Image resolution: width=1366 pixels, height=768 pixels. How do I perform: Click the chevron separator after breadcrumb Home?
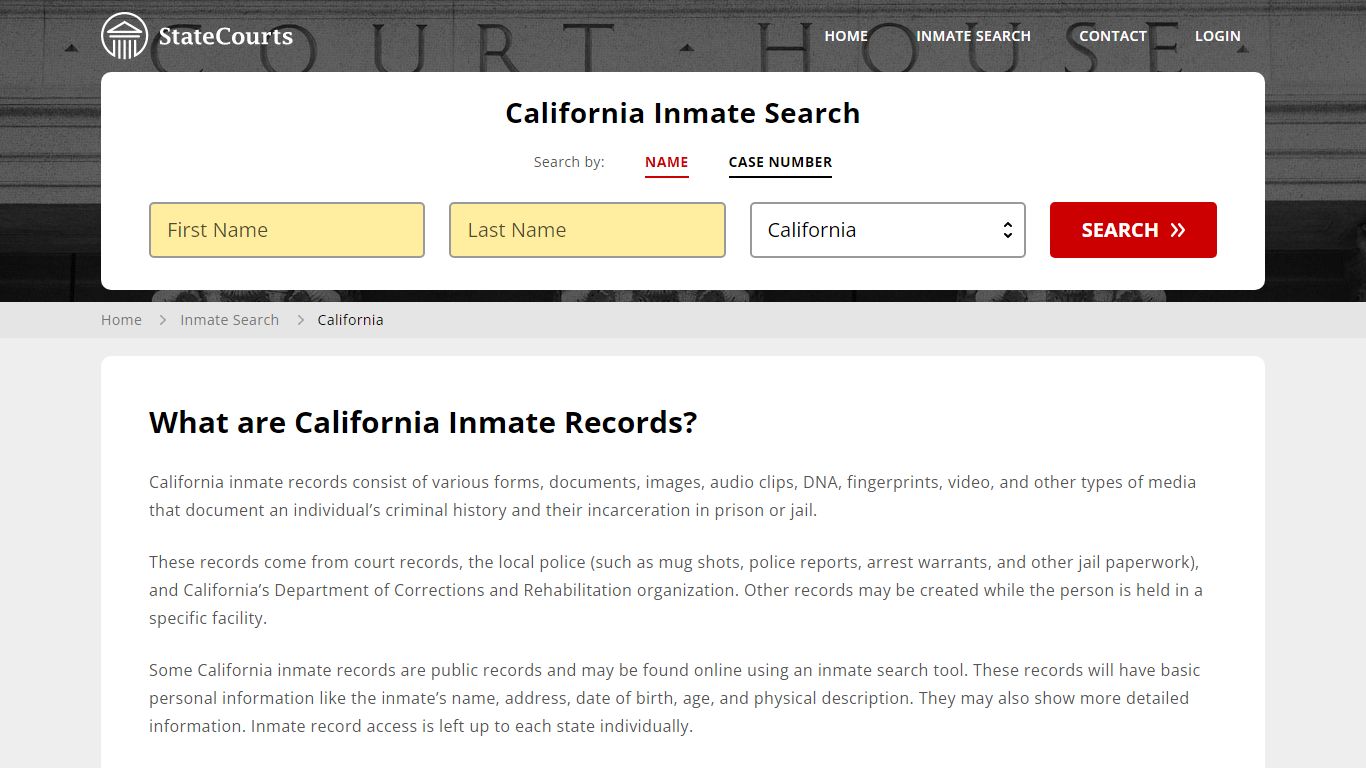coord(162,320)
